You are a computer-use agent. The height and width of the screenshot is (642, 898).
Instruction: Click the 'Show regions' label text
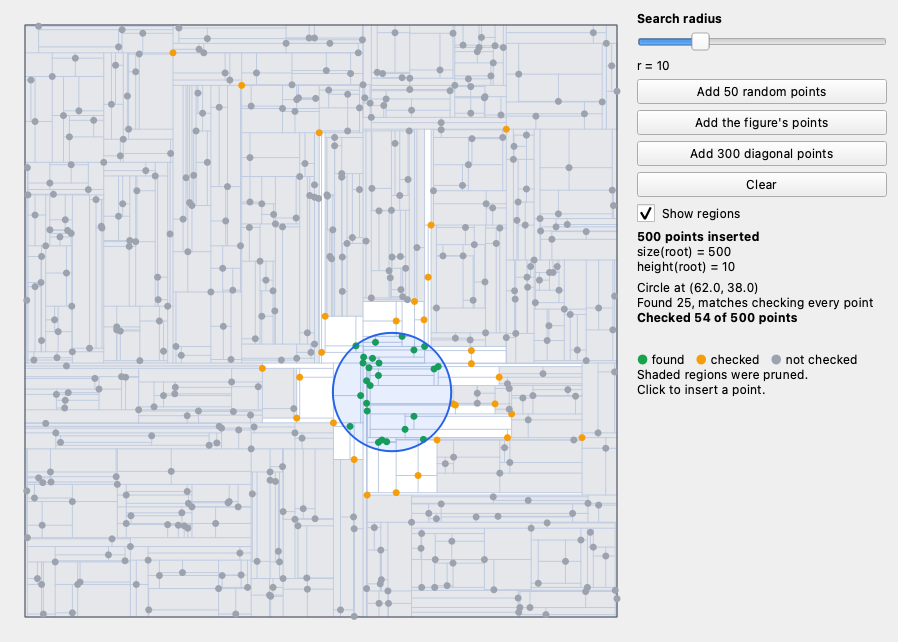click(701, 214)
